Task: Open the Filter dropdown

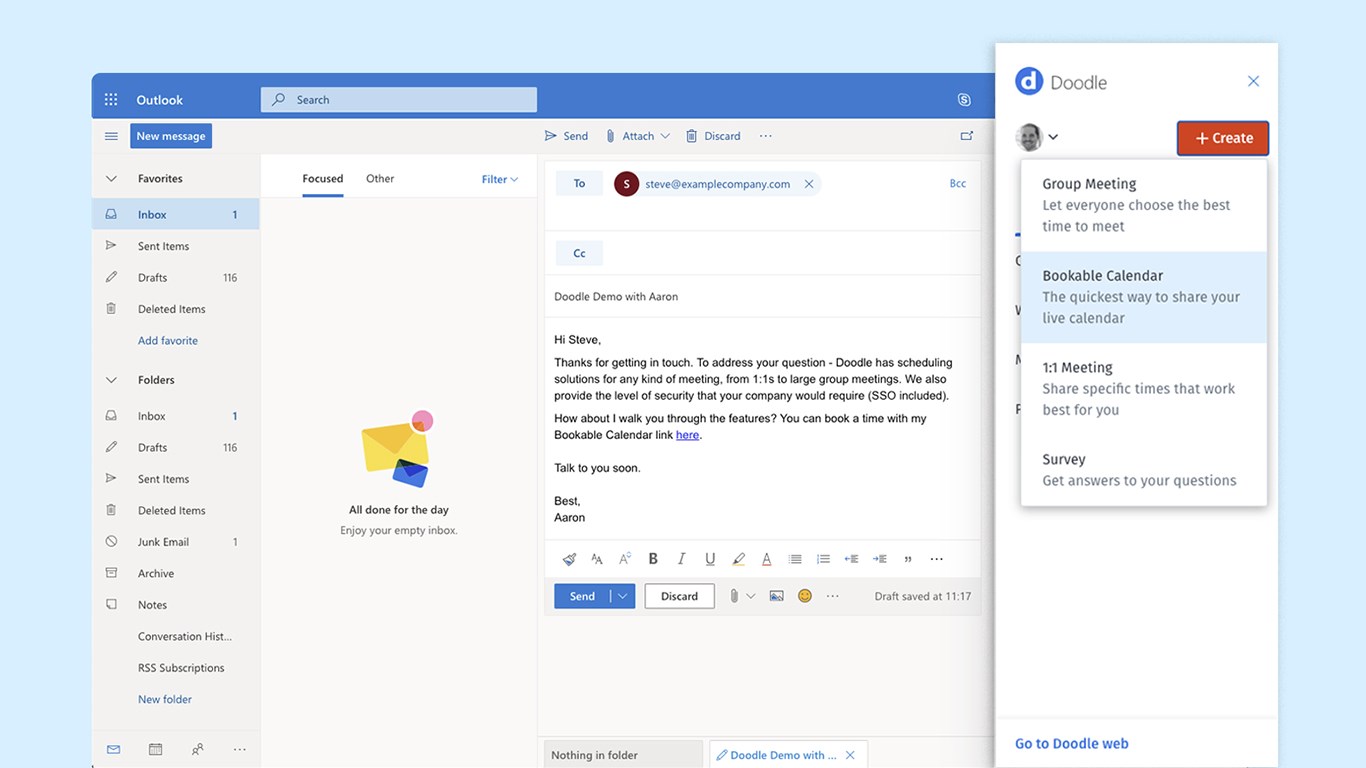Action: point(500,179)
